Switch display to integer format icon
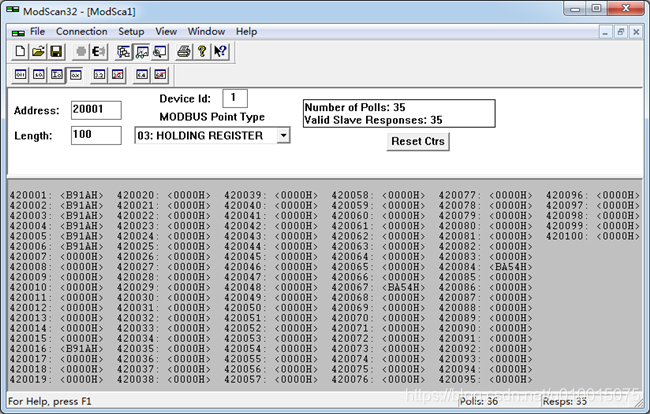This screenshot has height=414, width=650. 57,75
